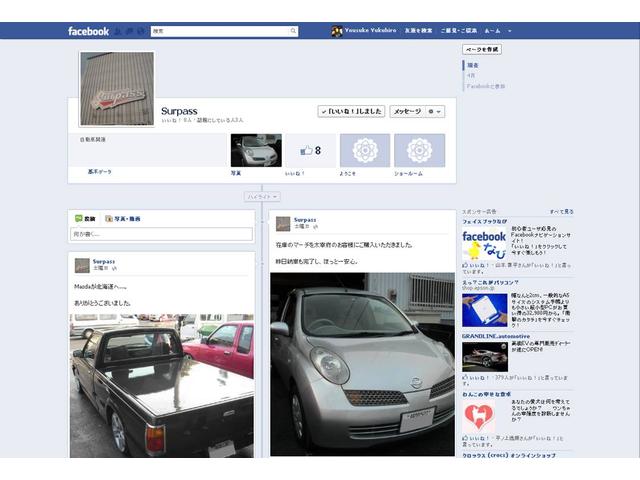The height and width of the screenshot is (480, 640).
Task: Open the ようこそ app tile
Action: tap(364, 150)
